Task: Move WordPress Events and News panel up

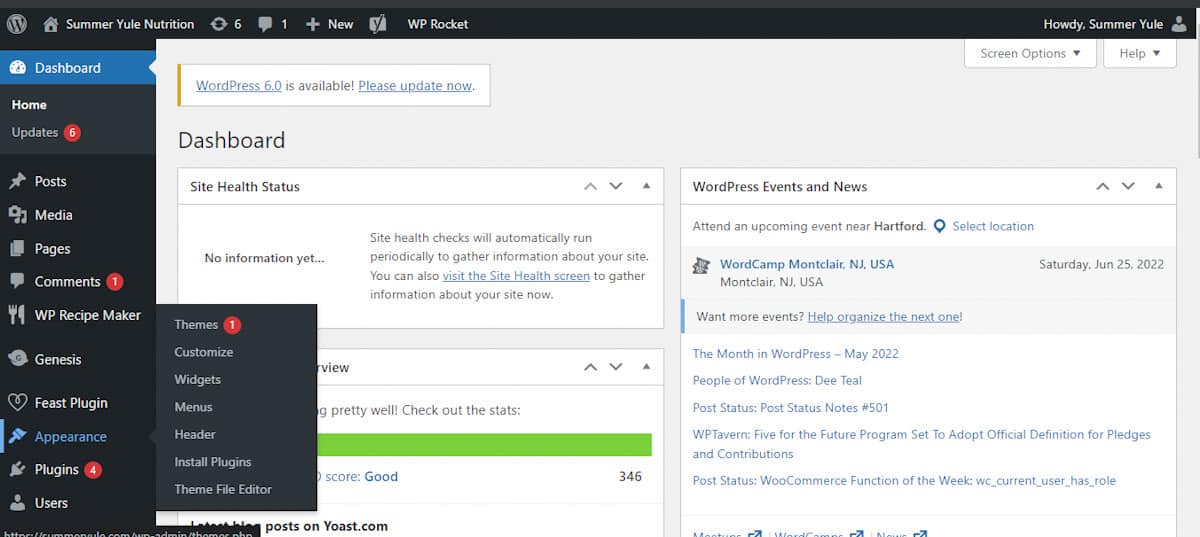Action: click(x=1102, y=186)
